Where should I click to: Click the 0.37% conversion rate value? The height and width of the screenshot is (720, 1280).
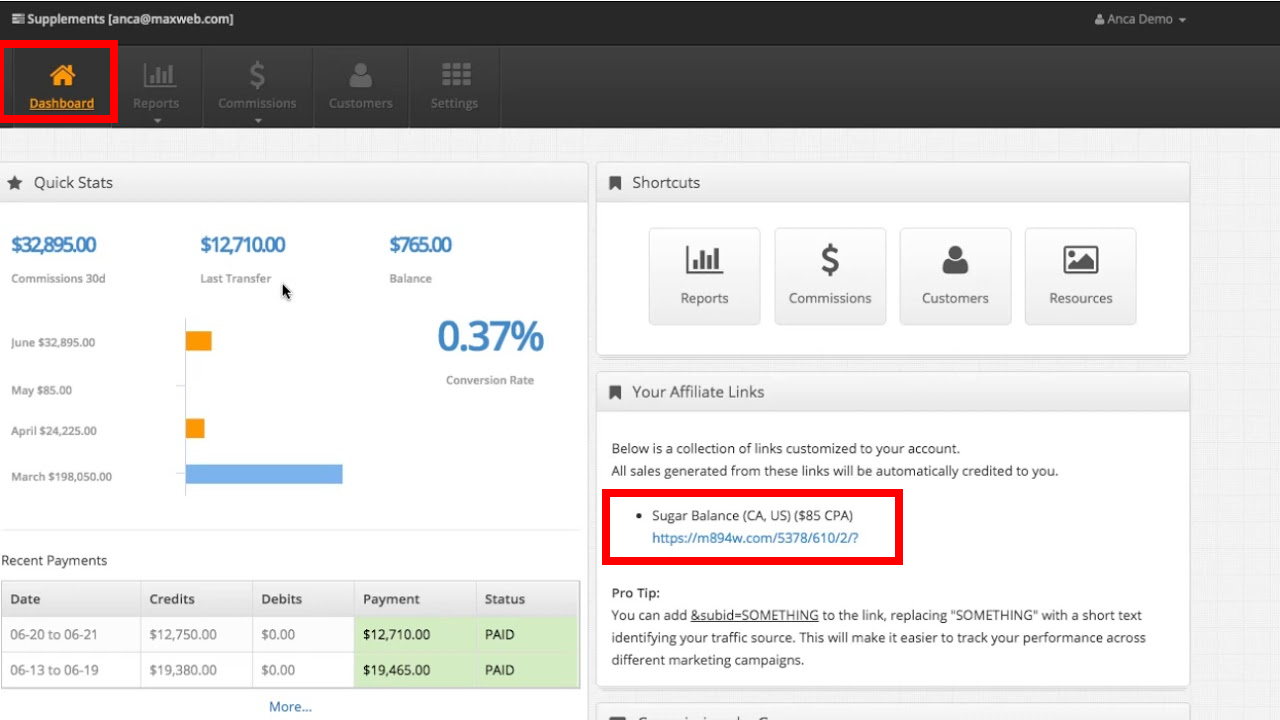pos(490,337)
